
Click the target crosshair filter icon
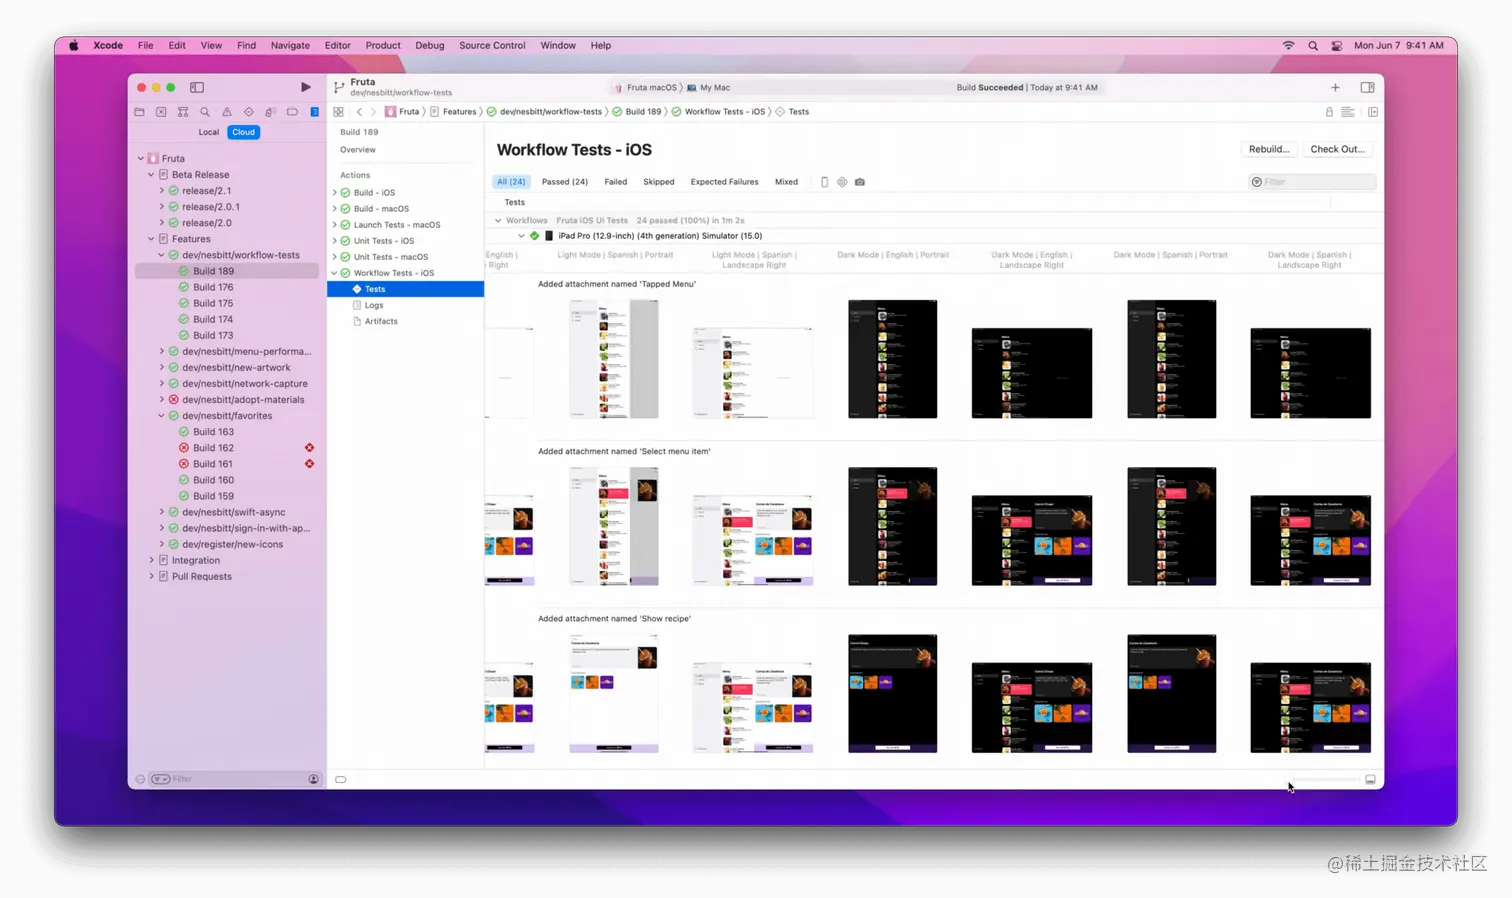coord(842,182)
